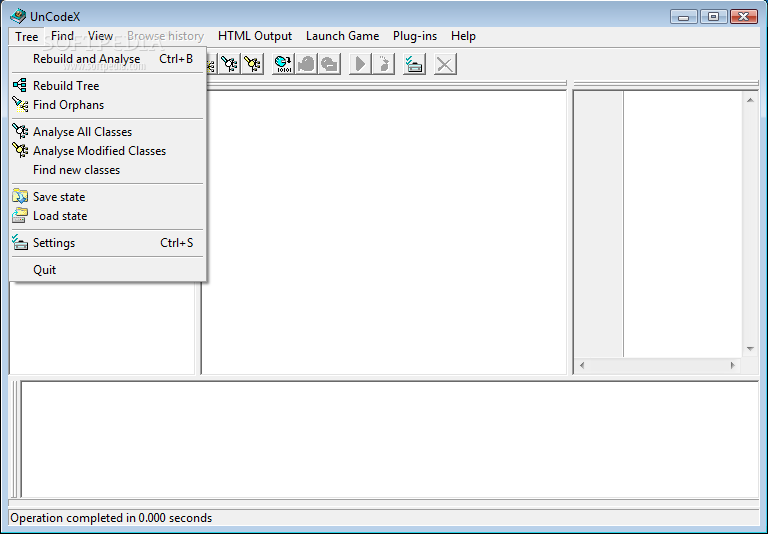Choose Quit from the Tree menu
Image resolution: width=768 pixels, height=534 pixels.
[108, 269]
